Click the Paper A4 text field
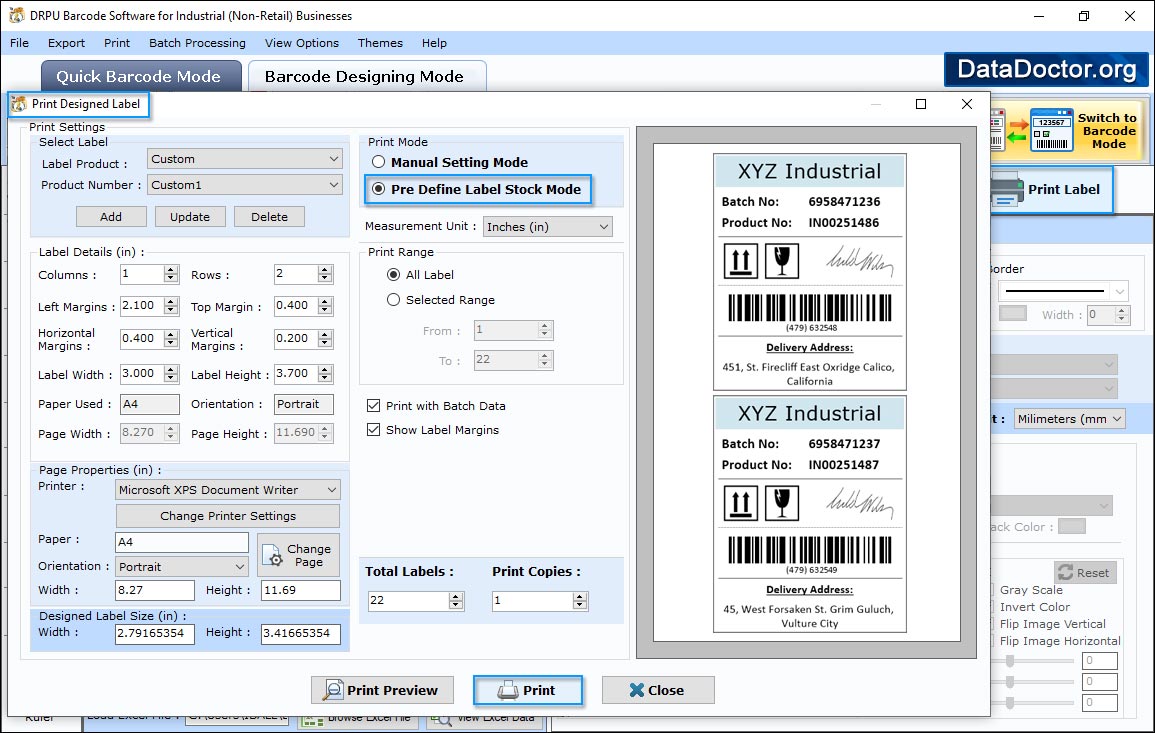Viewport: 1155px width, 733px height. click(182, 542)
